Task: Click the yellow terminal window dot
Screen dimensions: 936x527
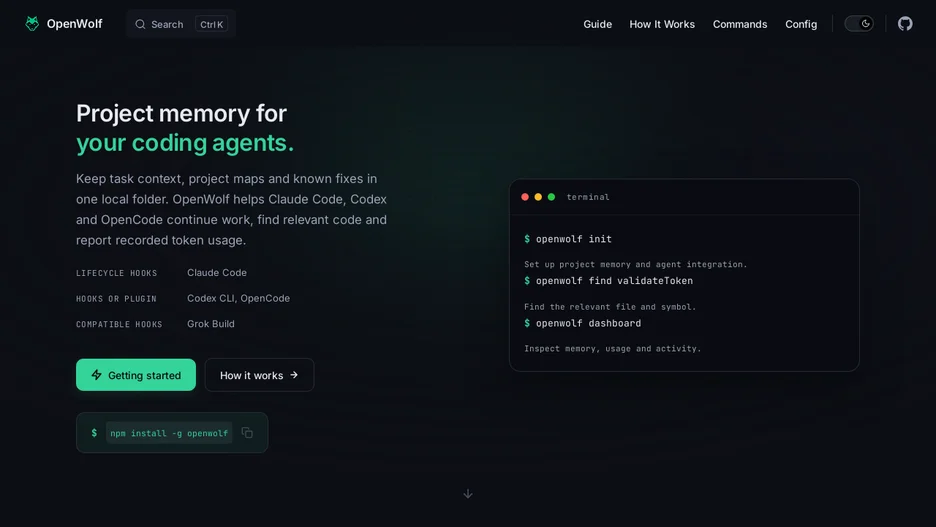Action: pos(538,197)
